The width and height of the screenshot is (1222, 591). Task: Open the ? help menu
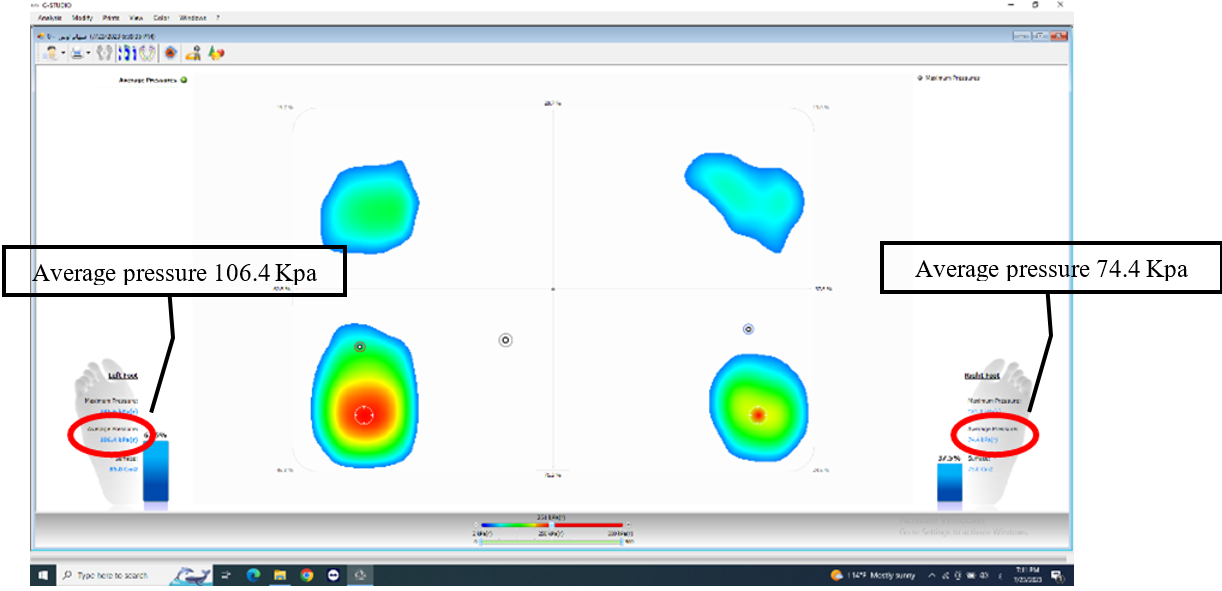coord(218,18)
